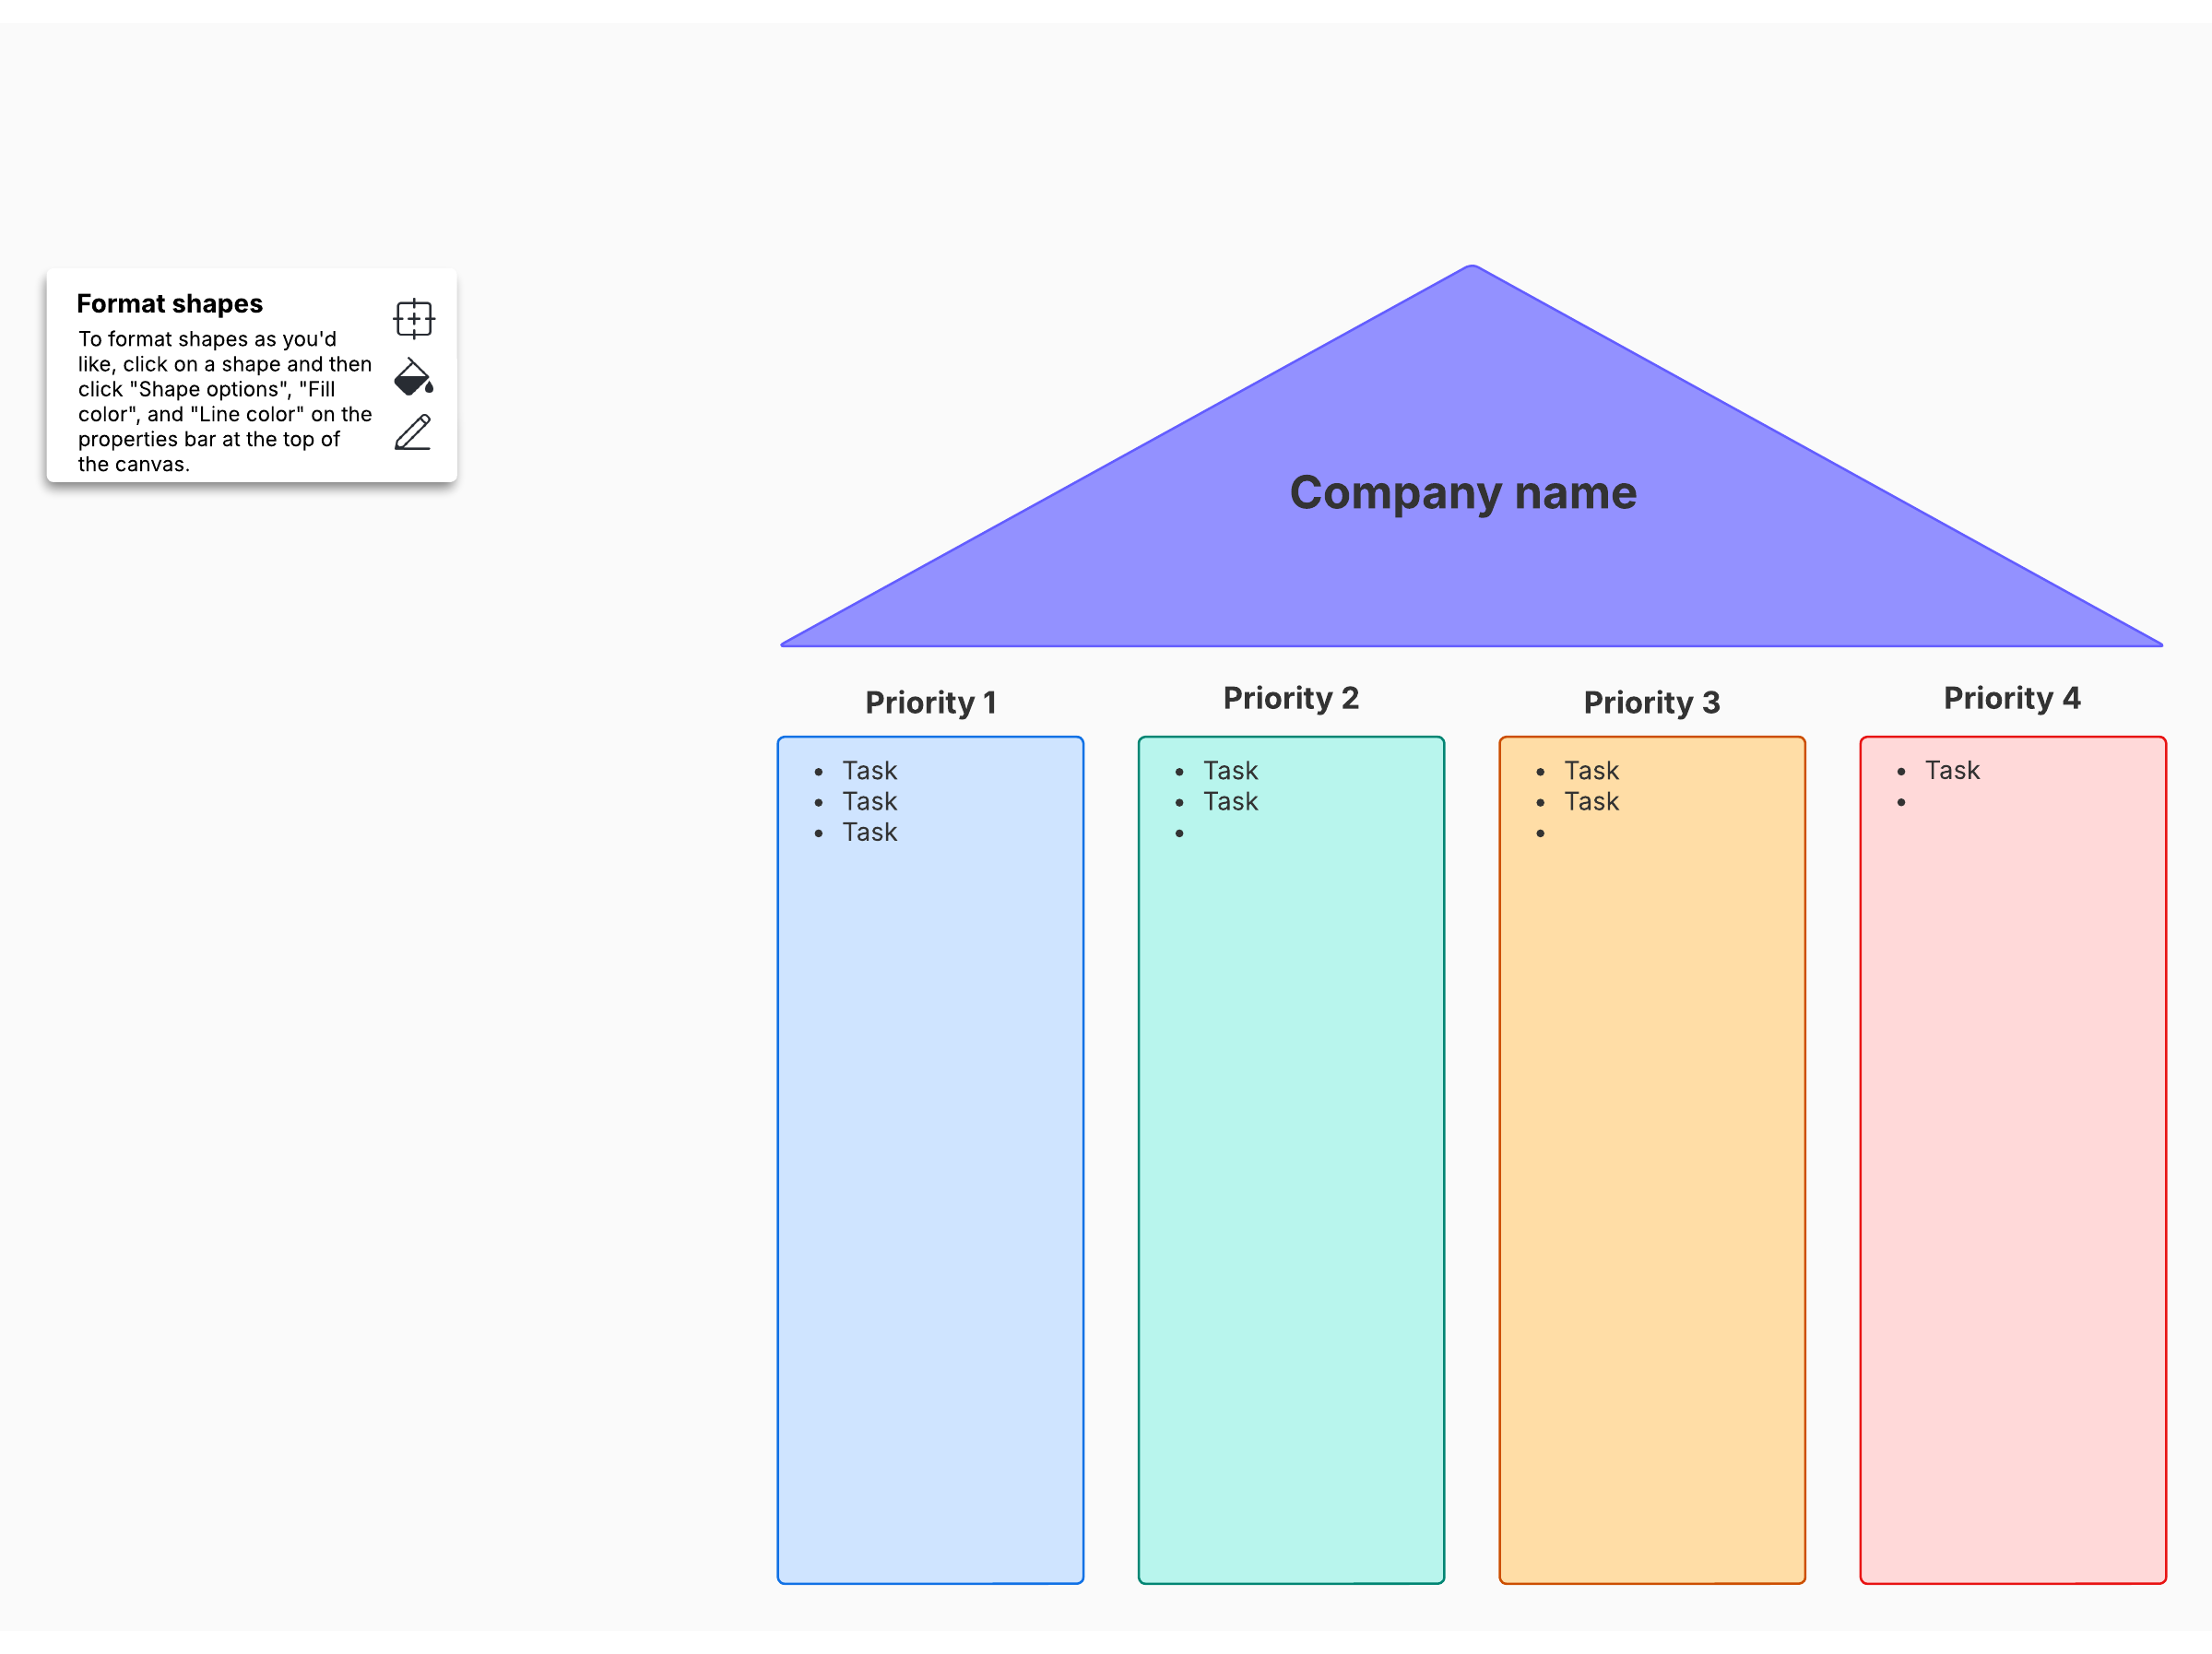
Task: Click the Fill color paint bucket icon
Action: [413, 377]
